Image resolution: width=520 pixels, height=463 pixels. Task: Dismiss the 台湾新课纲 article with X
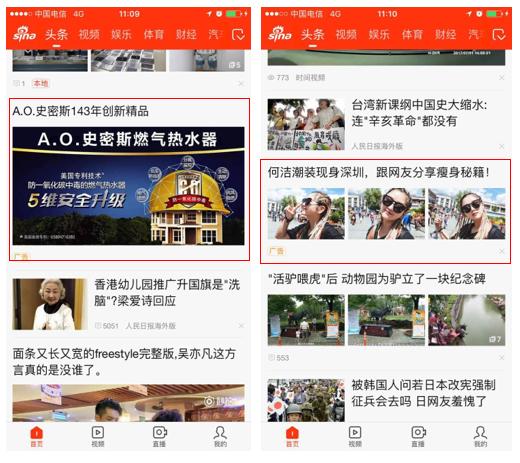click(x=502, y=146)
